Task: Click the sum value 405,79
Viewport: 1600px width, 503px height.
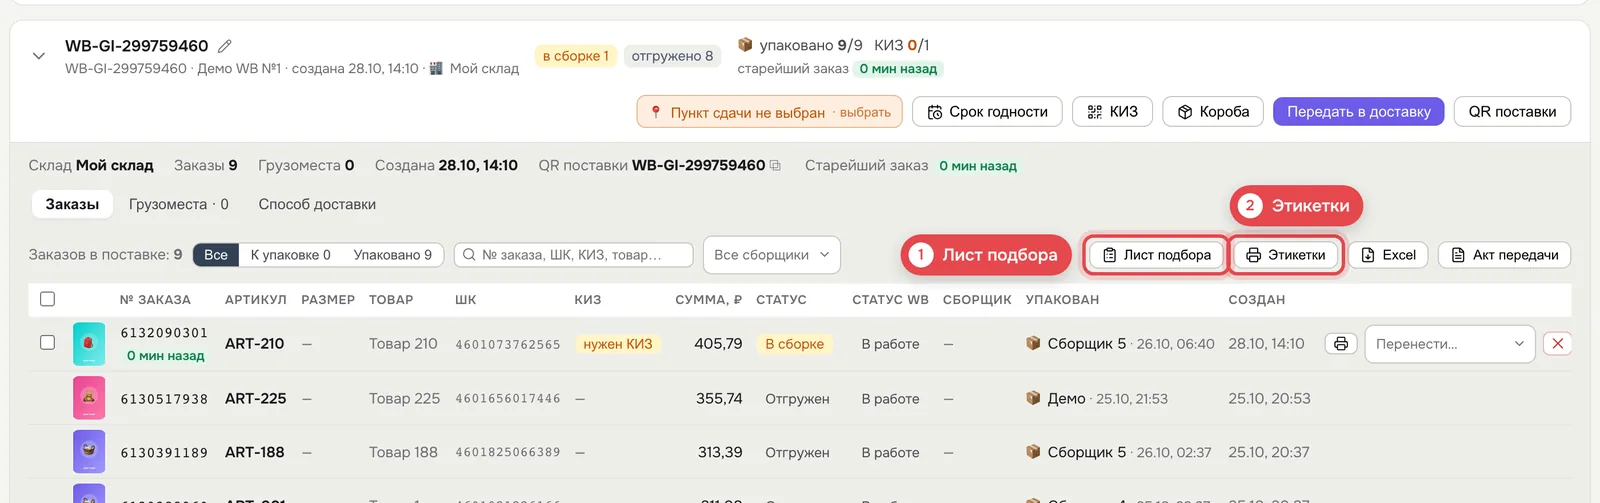Action: 718,343
